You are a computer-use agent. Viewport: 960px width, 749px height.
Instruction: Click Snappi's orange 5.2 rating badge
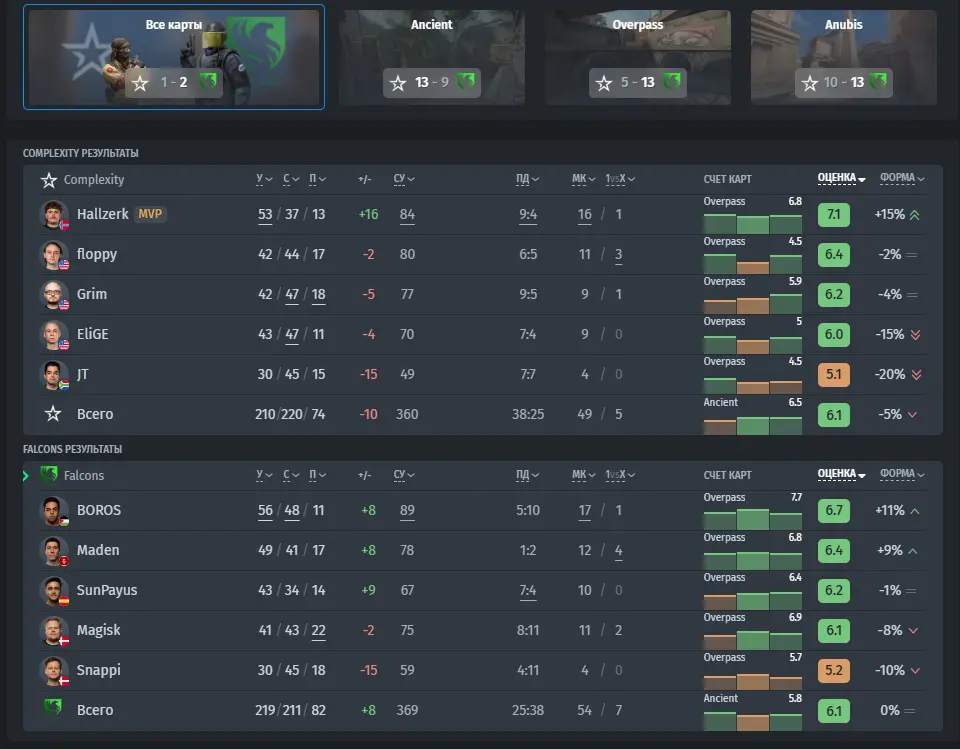point(834,670)
